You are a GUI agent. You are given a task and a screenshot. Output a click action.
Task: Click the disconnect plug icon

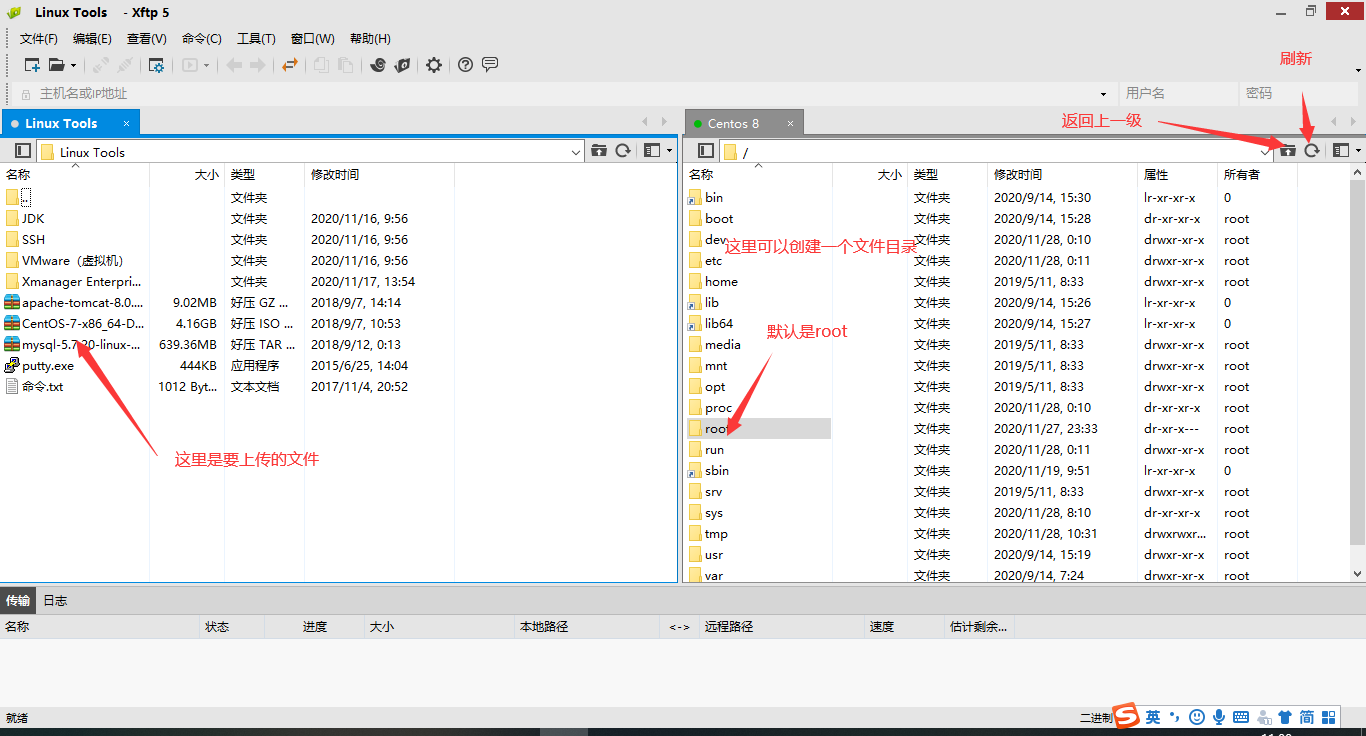(x=125, y=65)
